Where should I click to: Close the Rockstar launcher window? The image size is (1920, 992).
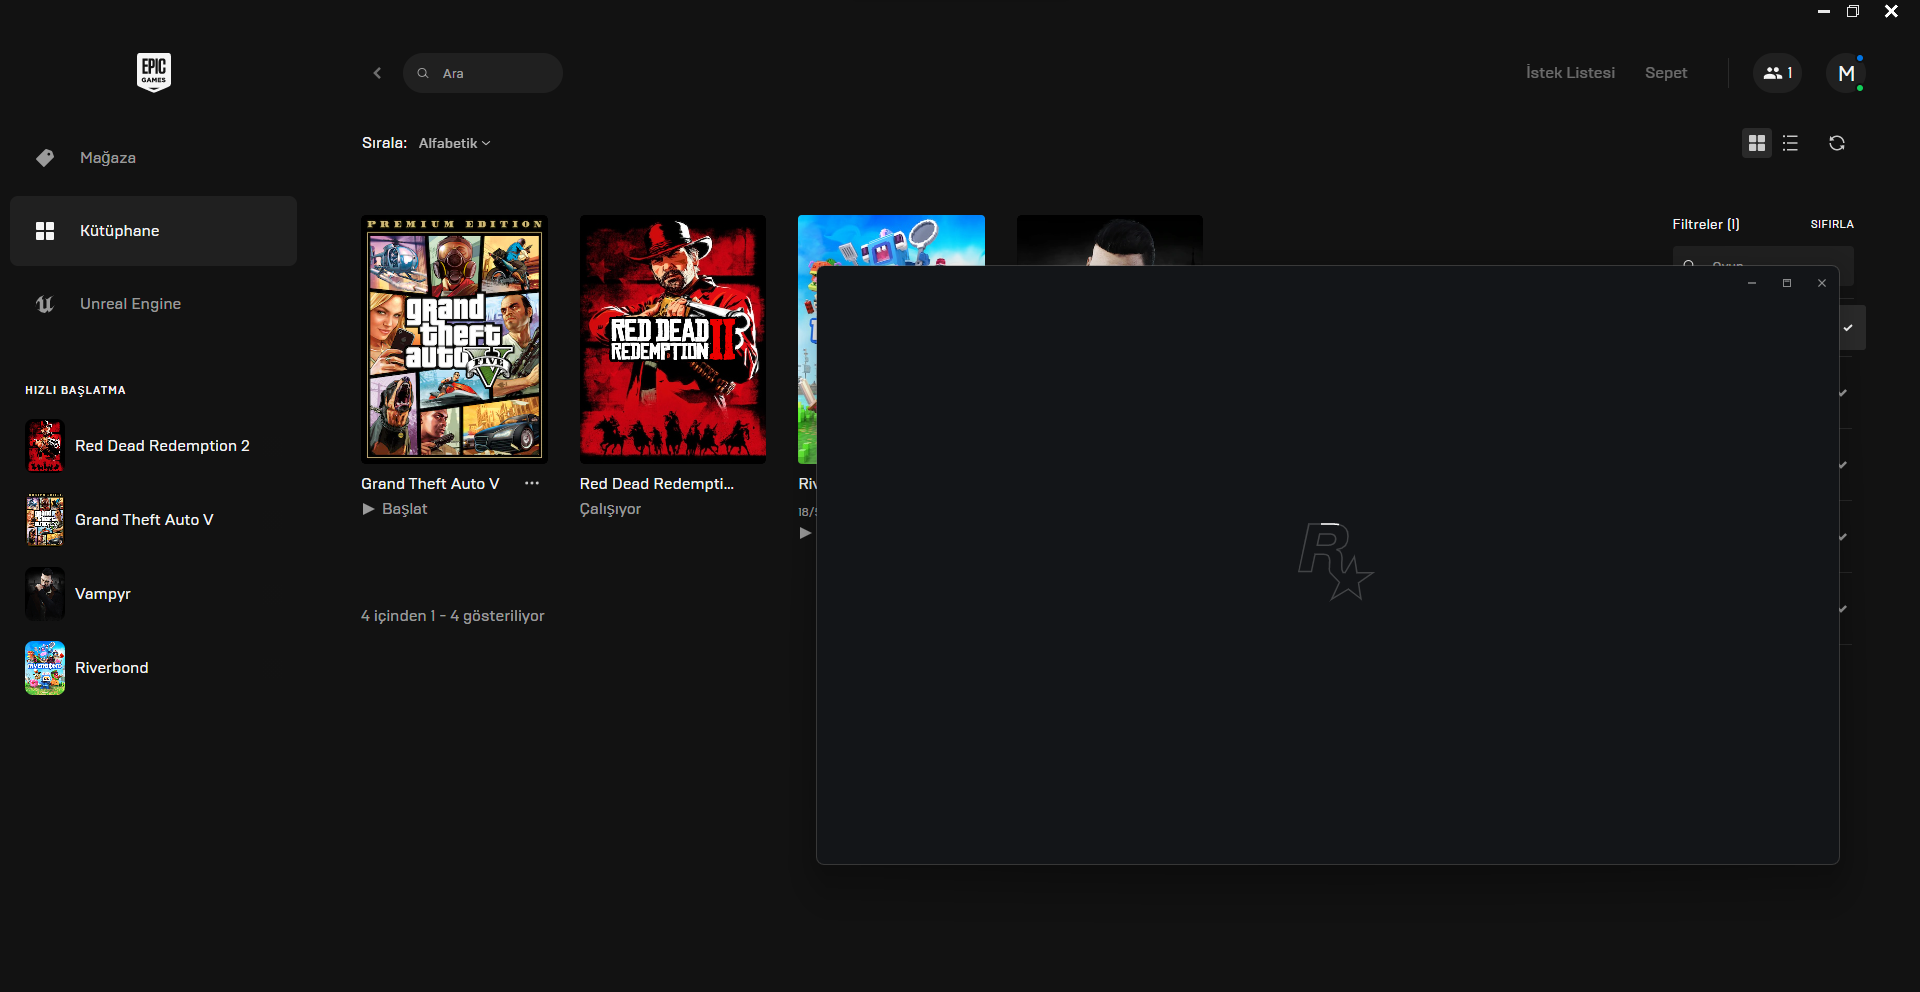[1822, 283]
